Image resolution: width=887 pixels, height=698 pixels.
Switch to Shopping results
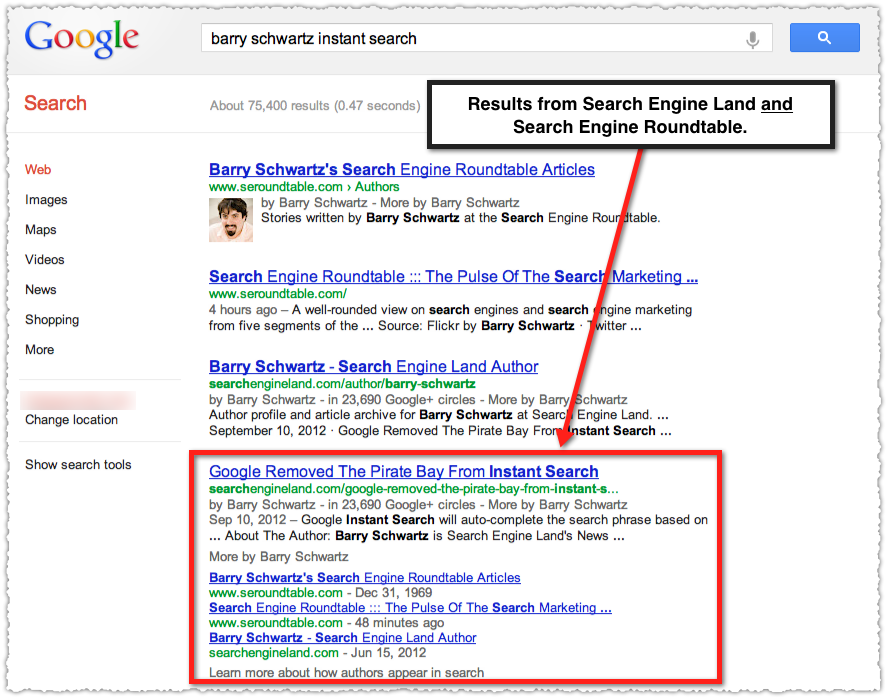(x=52, y=320)
